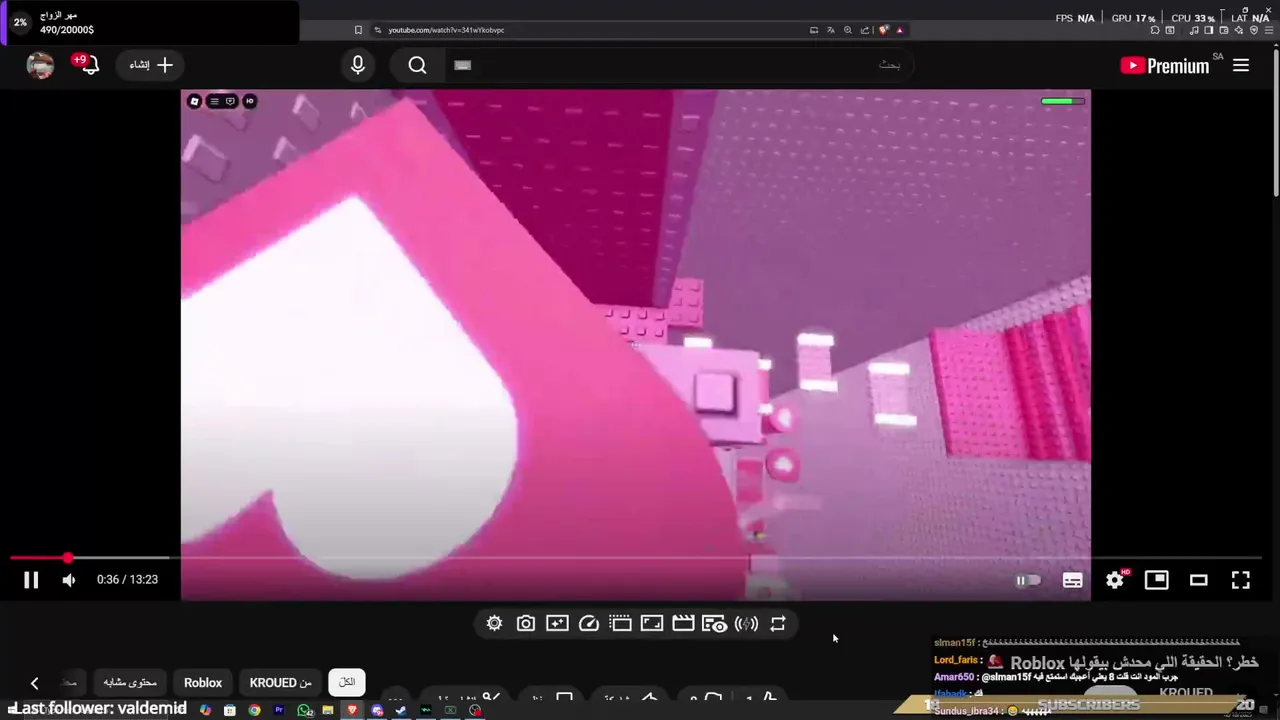The height and width of the screenshot is (720, 1280).
Task: Open Steam from taskbar
Action: click(401, 710)
